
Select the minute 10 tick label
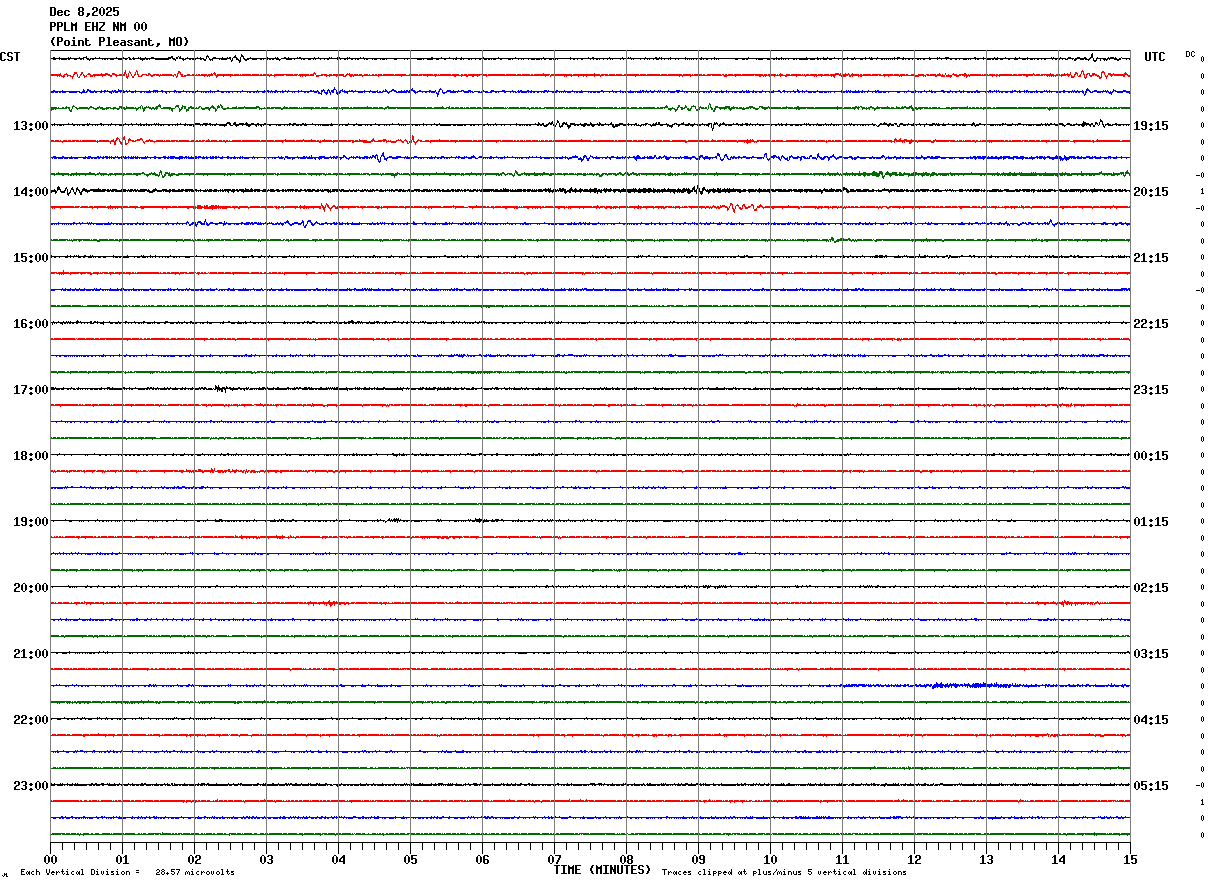(x=770, y=859)
